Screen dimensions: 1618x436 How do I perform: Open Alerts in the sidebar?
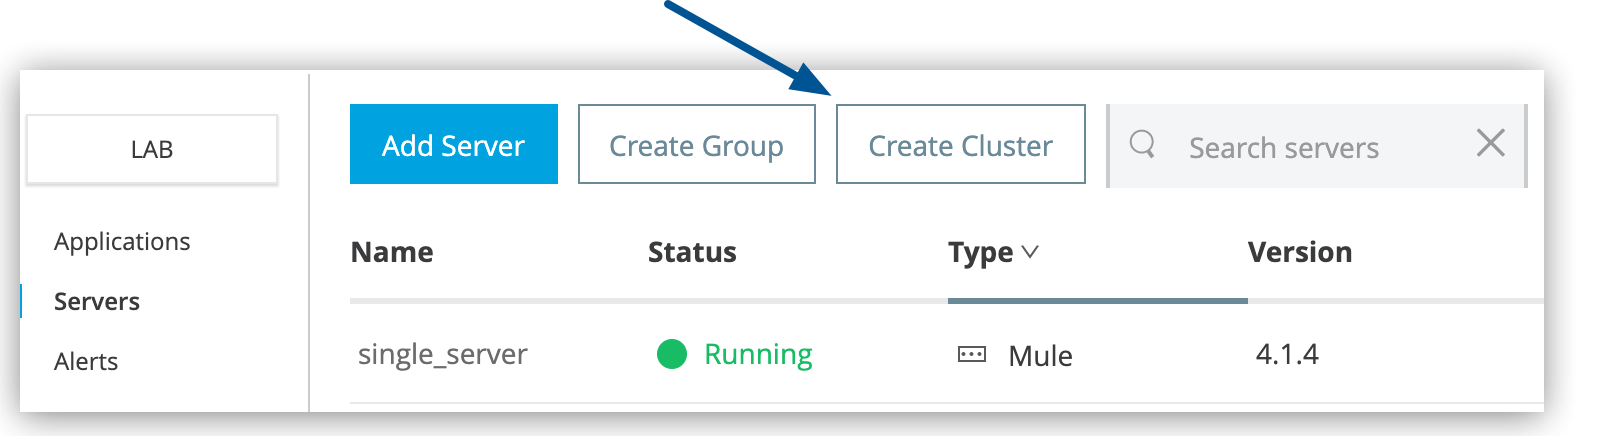click(x=86, y=361)
